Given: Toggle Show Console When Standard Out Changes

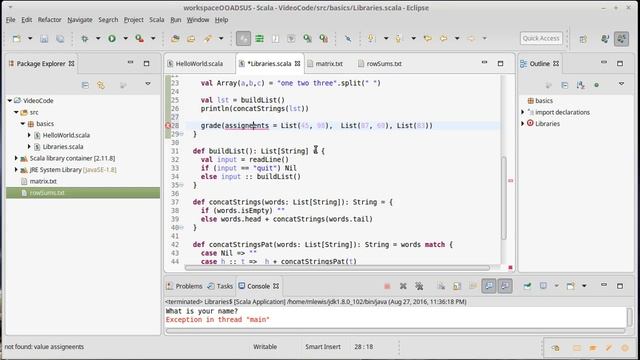Looking at the screenshot, I should coord(489,287).
